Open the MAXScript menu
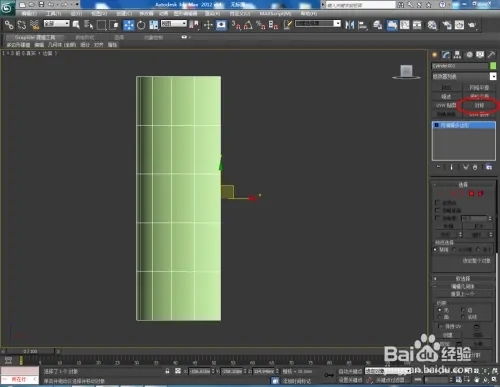This screenshot has height=387, width=500. (275, 13)
